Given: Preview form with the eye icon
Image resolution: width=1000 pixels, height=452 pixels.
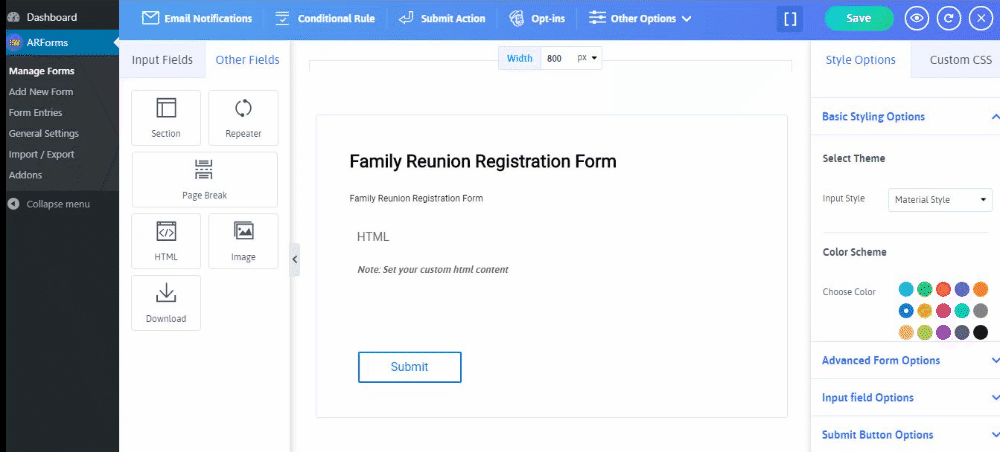Looking at the screenshot, I should [916, 18].
